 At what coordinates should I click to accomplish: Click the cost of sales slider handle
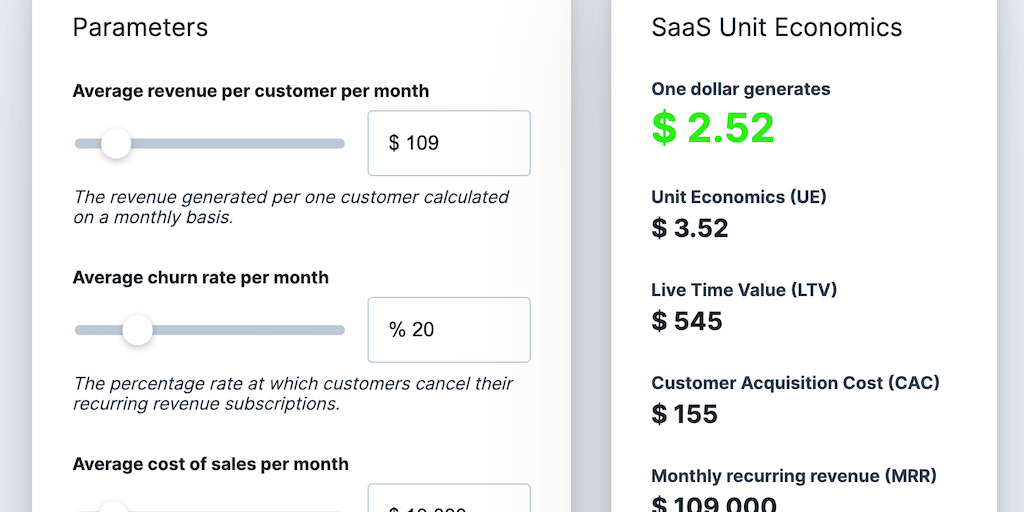coord(114,508)
